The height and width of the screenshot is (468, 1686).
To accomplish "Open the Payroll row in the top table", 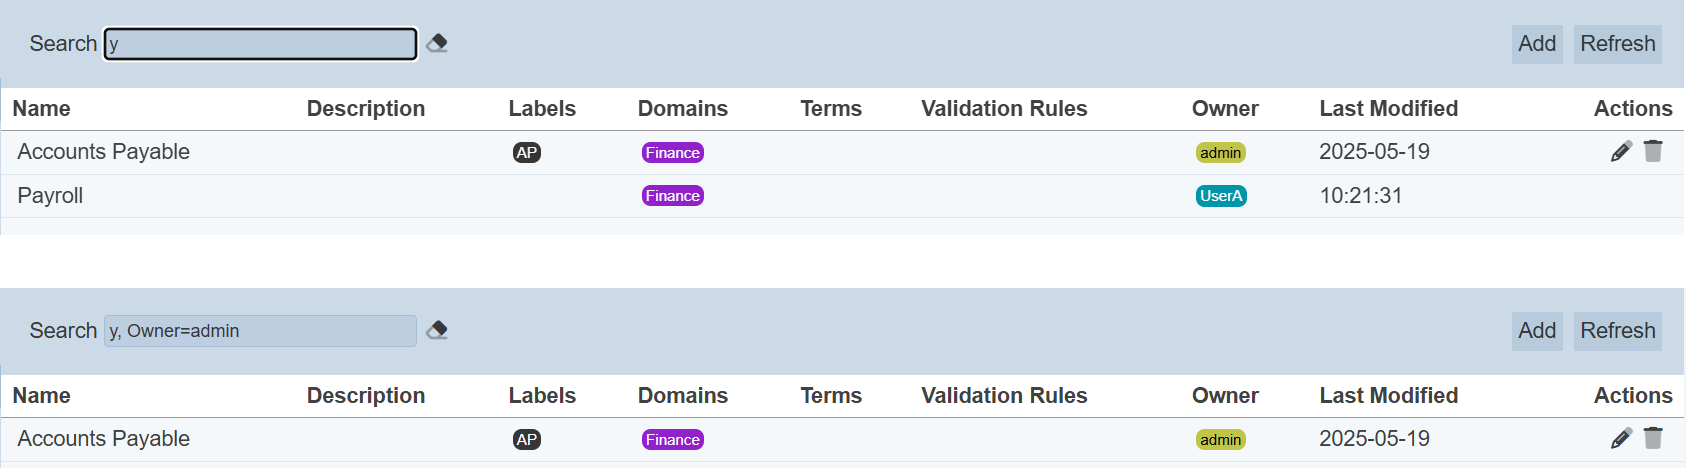I will coord(51,196).
